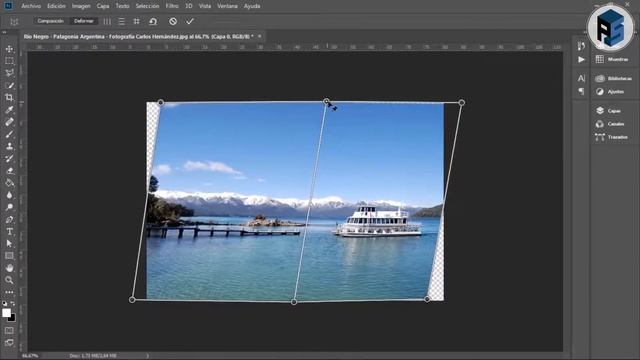
Task: Click the zoom percentage field in status bar
Action: point(30,356)
